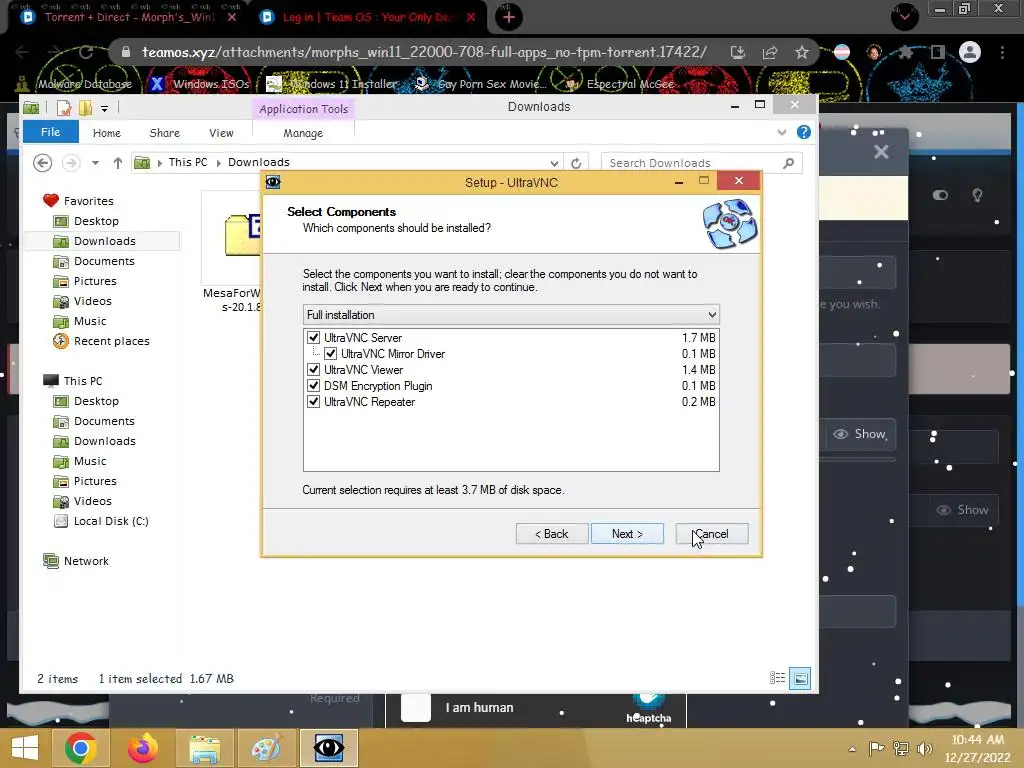Go up one folder level

click(x=118, y=163)
